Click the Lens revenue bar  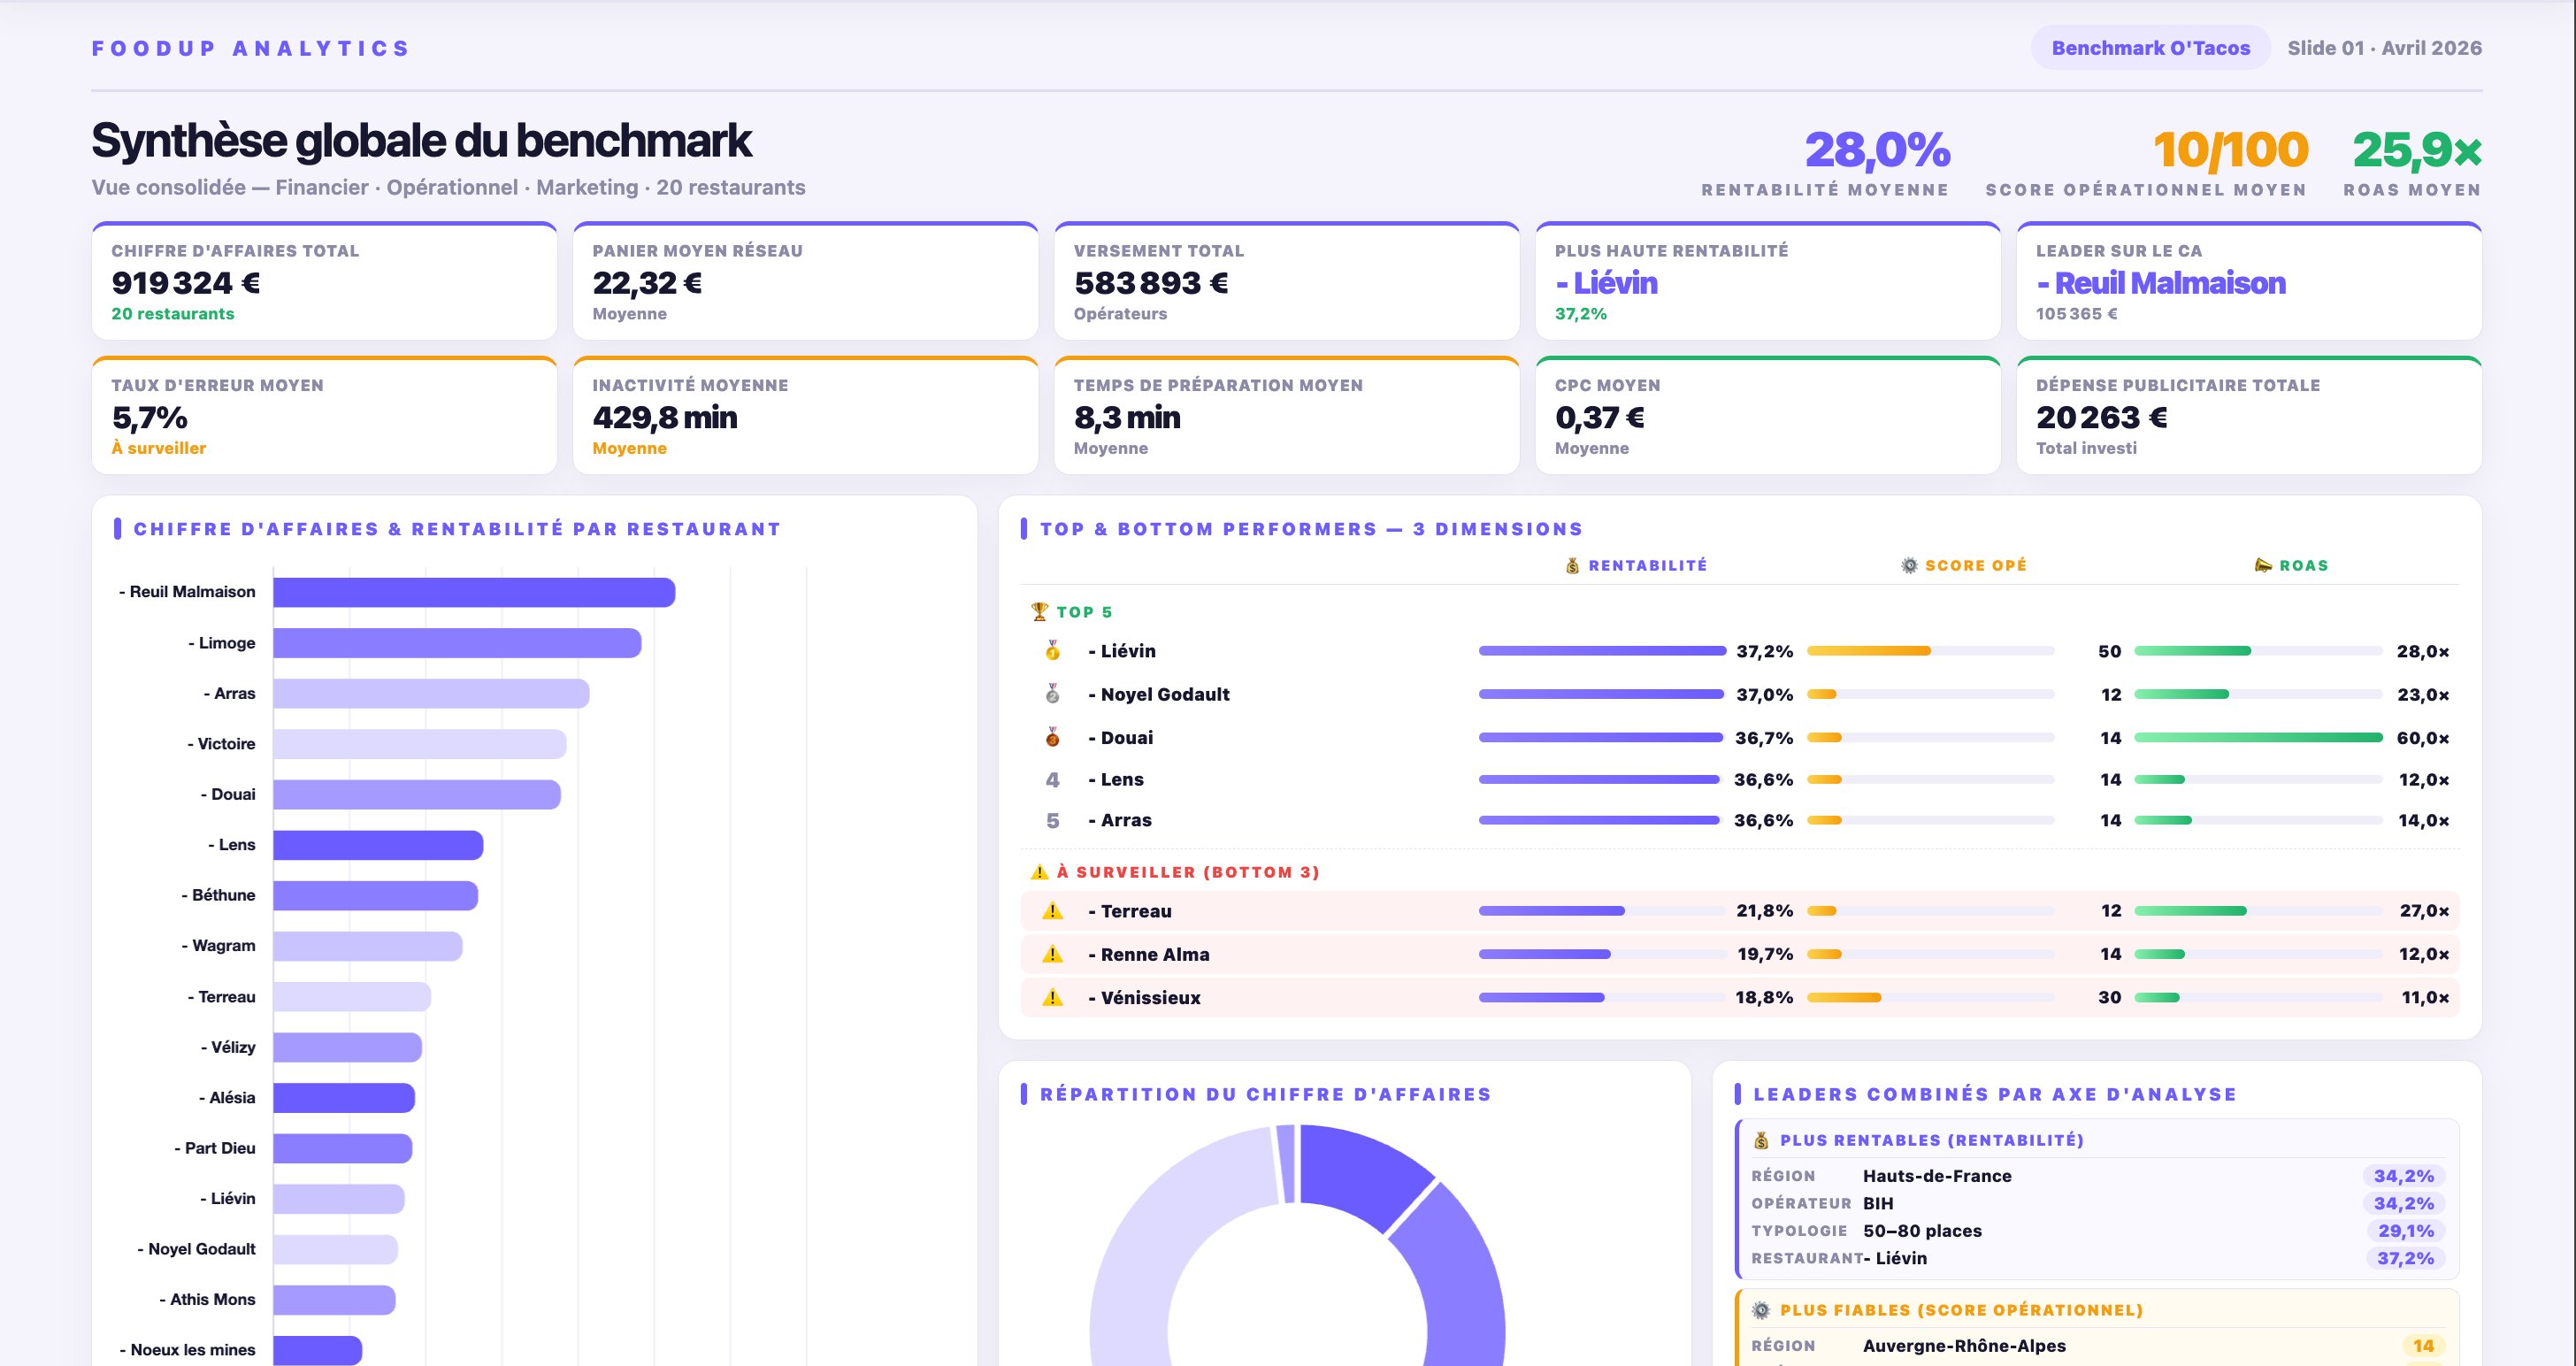pos(378,845)
